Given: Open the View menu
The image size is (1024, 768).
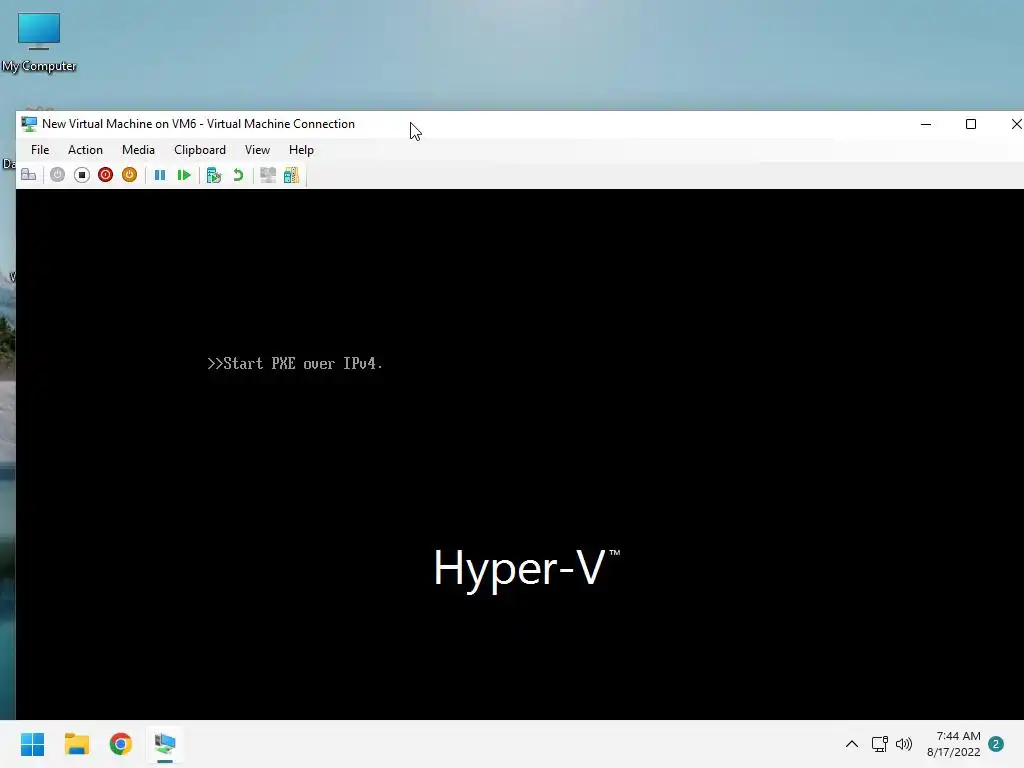Looking at the screenshot, I should coord(257,150).
